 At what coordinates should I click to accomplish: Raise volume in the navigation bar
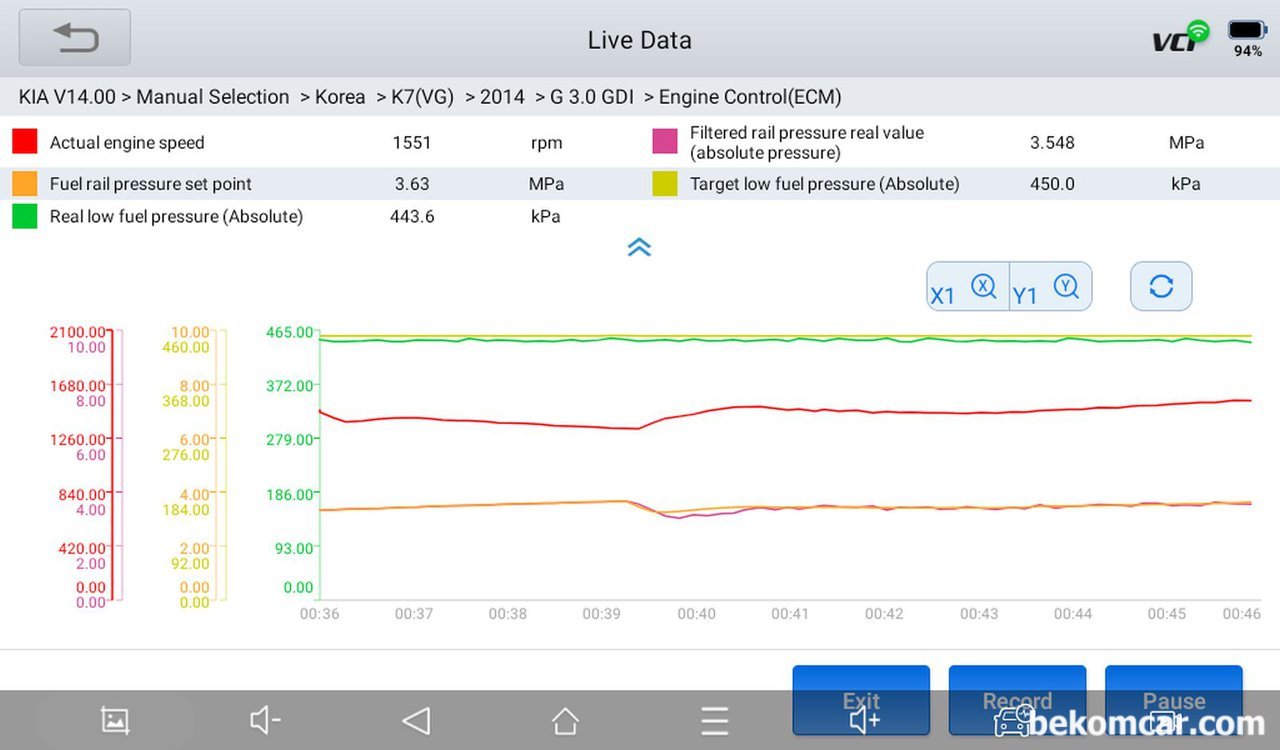865,720
